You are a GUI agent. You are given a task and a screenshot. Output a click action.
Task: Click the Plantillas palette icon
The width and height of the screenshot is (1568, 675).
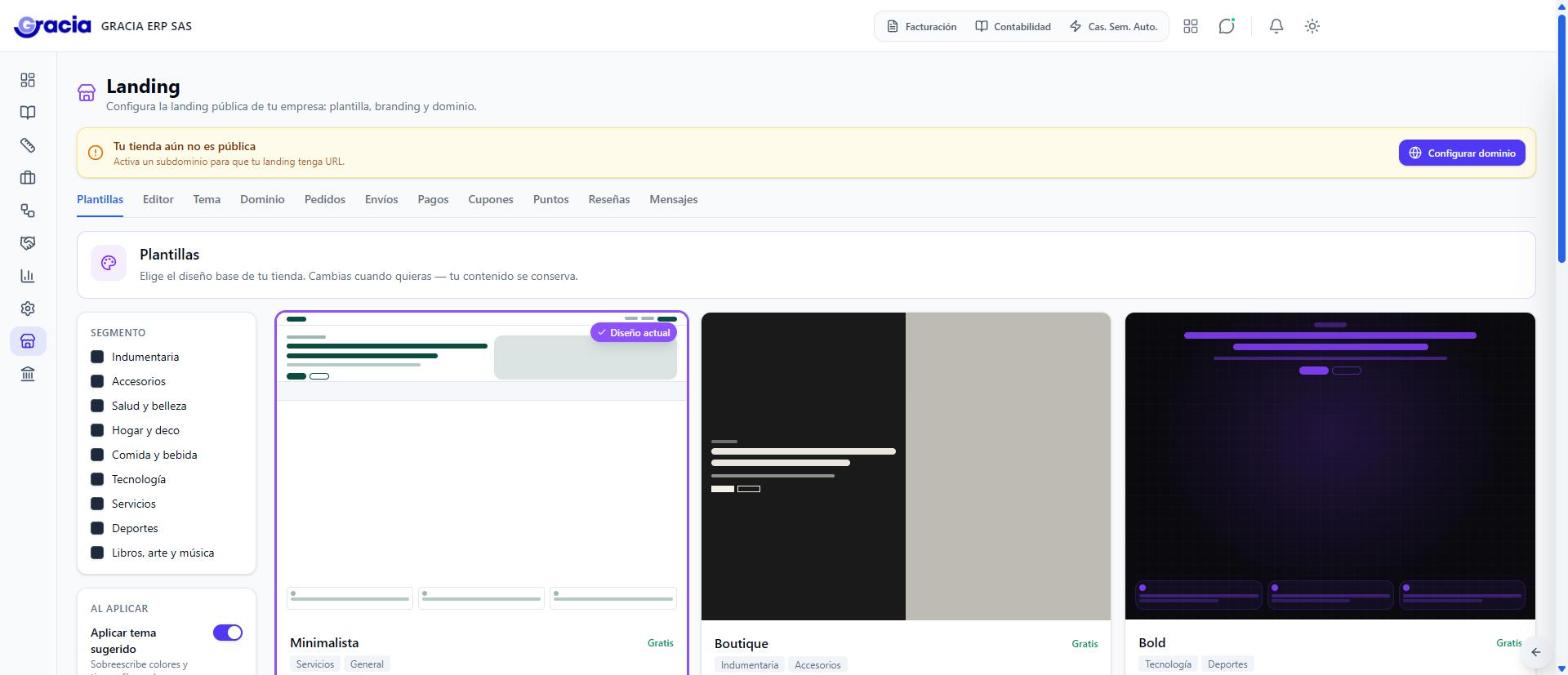[x=109, y=263]
